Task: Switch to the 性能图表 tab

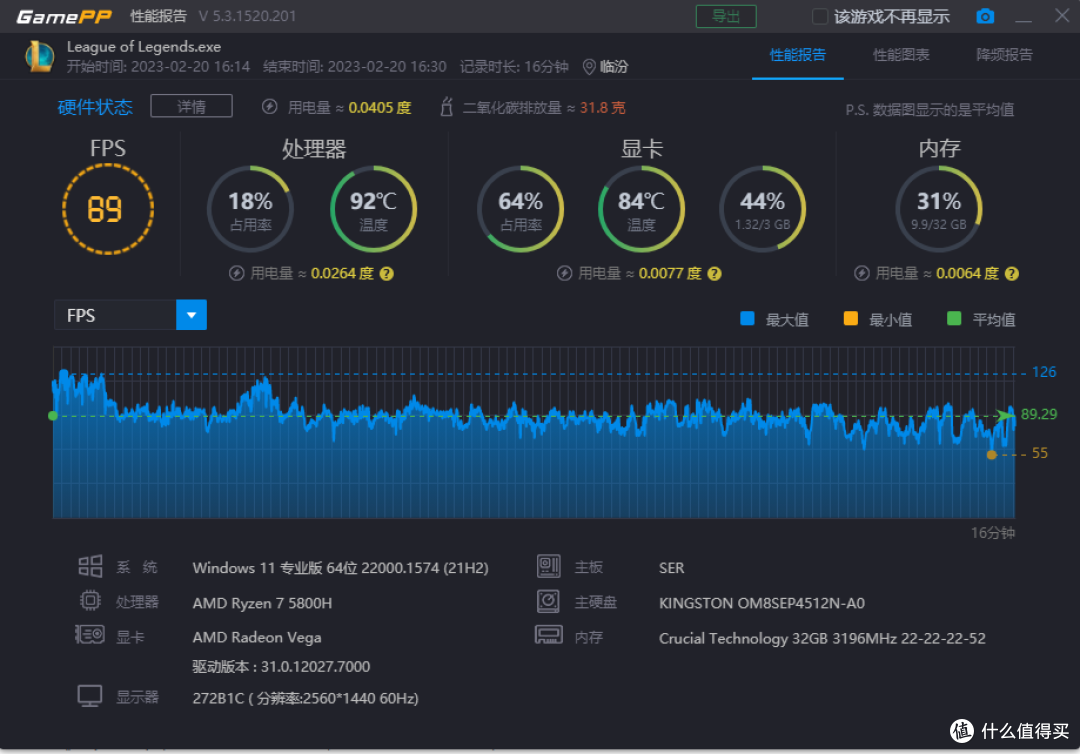Action: coord(901,55)
